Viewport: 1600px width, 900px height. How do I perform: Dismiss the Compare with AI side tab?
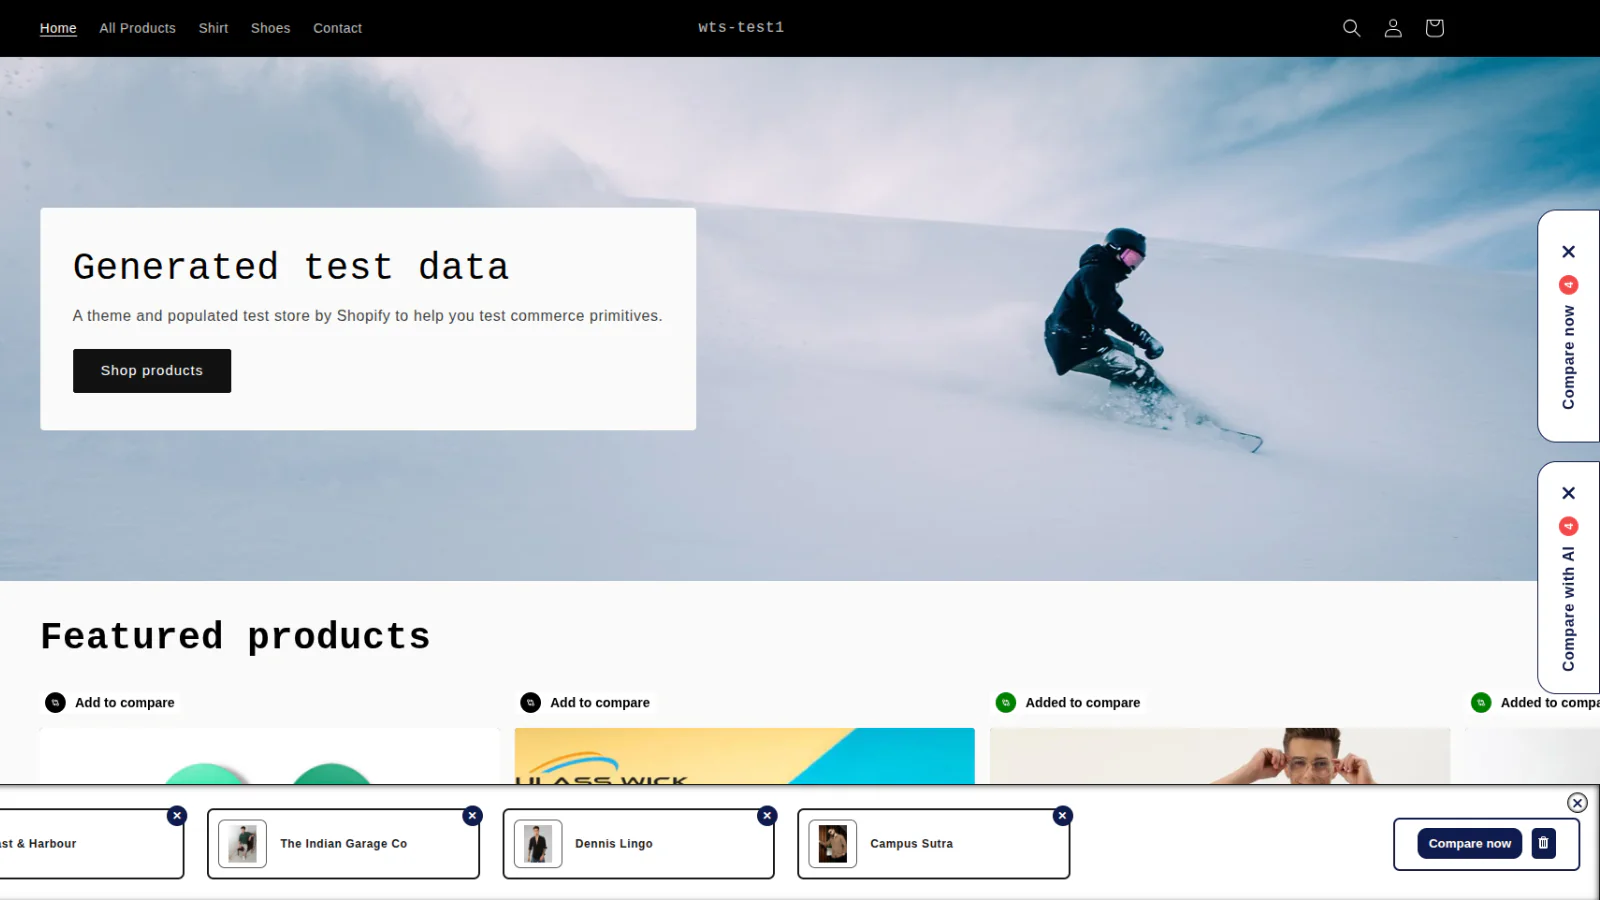(1569, 493)
